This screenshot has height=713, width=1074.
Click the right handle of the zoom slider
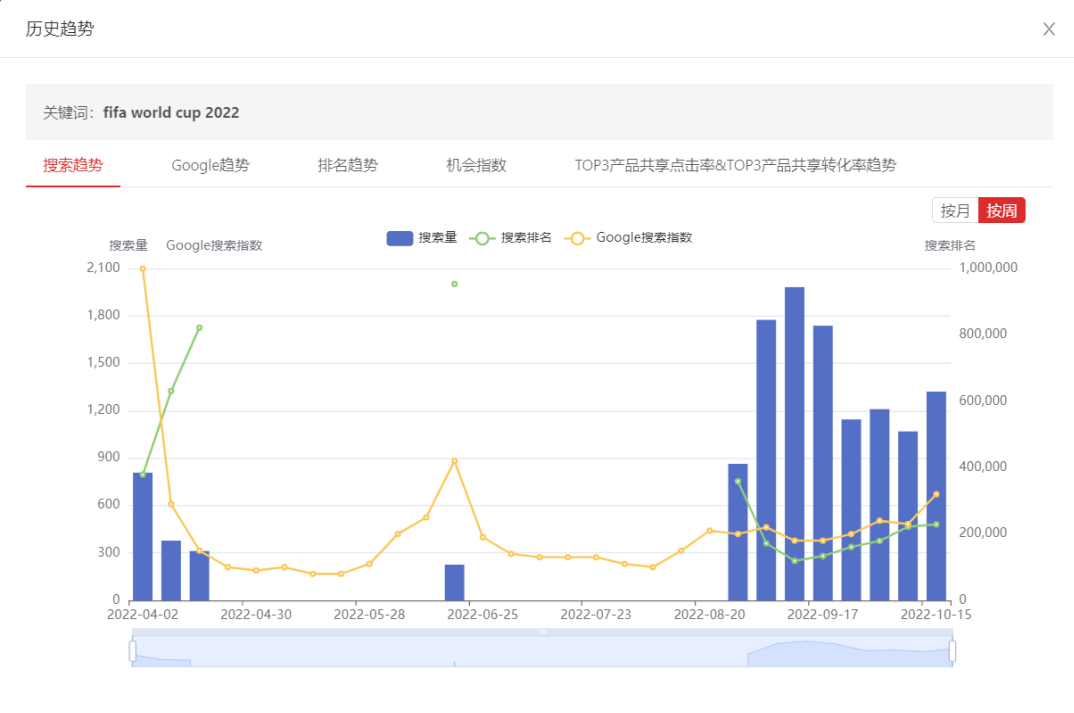[x=952, y=651]
